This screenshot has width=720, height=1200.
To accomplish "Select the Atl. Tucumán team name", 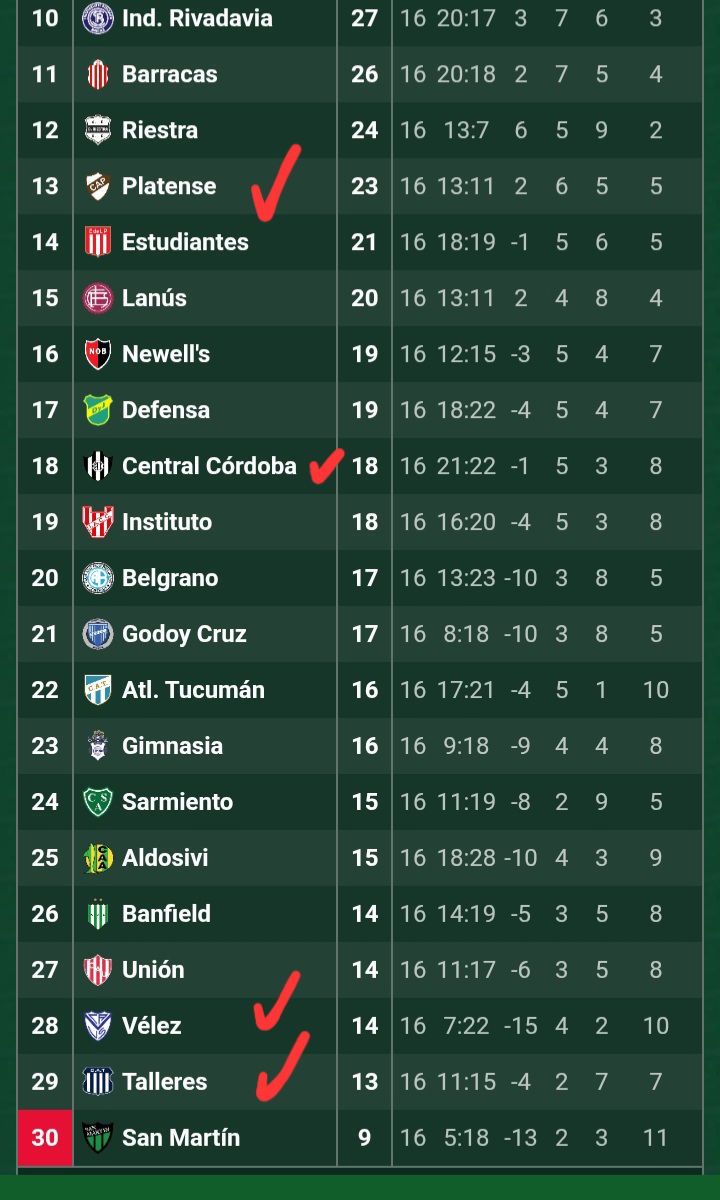I will pos(193,690).
